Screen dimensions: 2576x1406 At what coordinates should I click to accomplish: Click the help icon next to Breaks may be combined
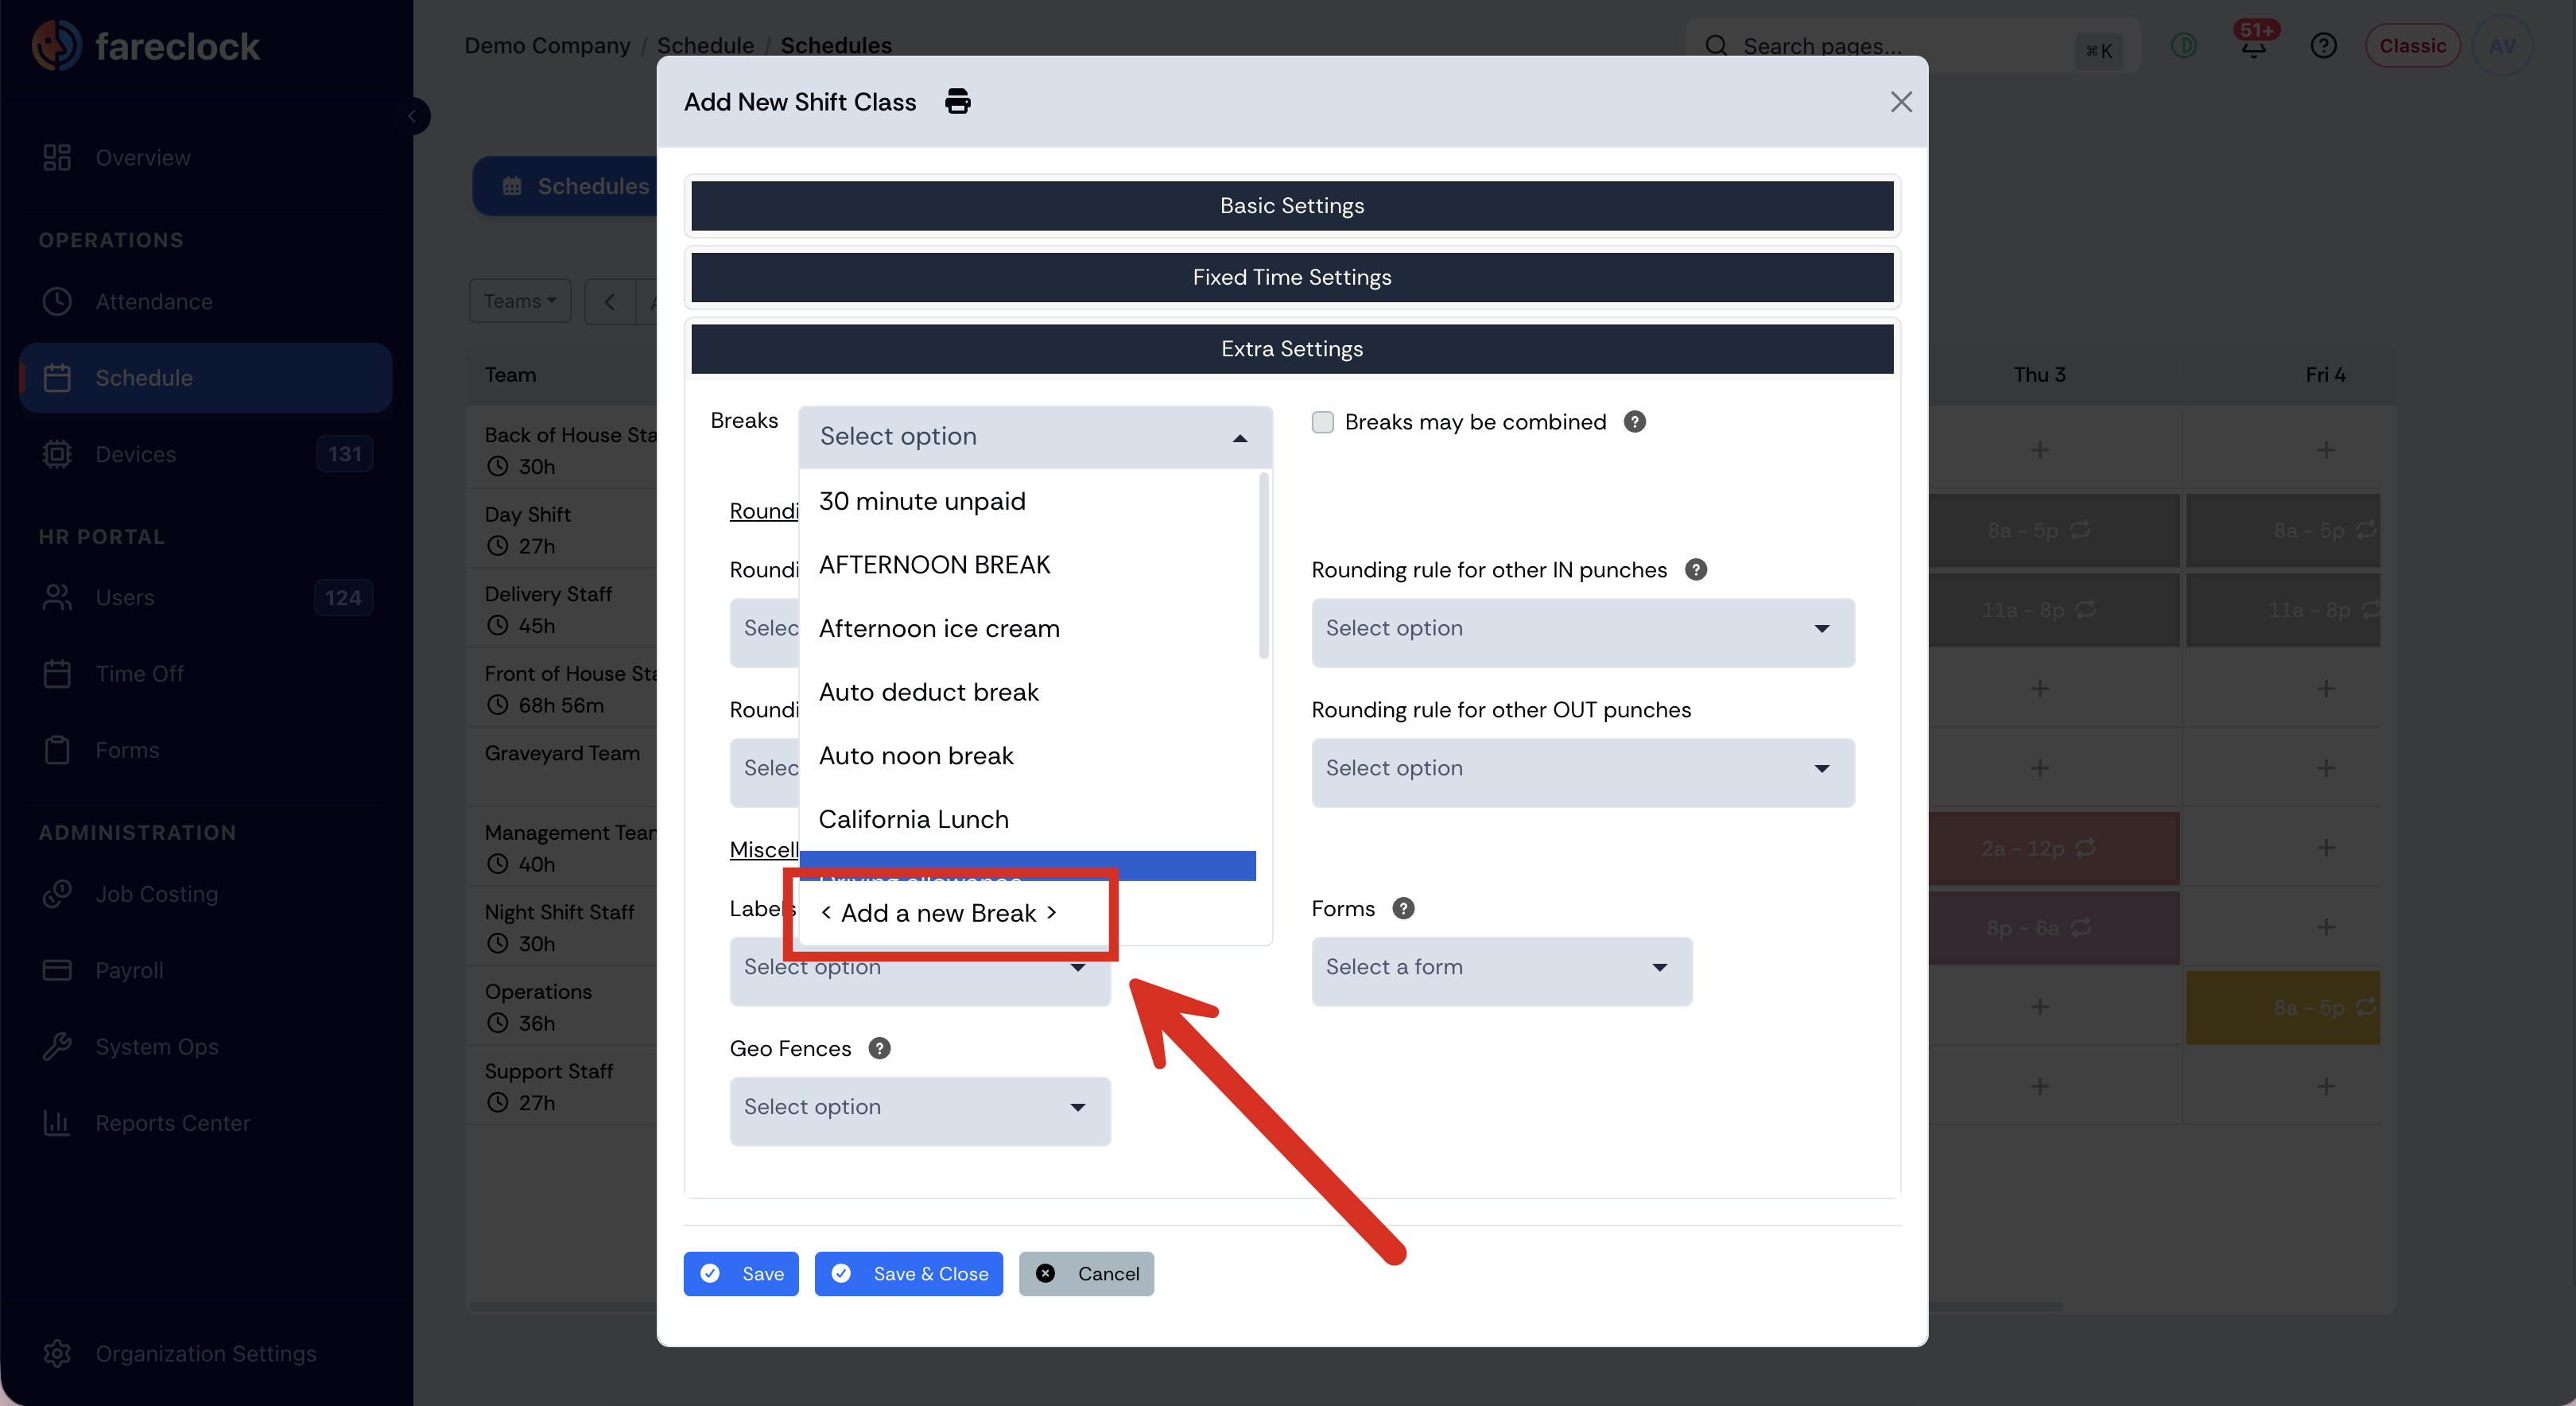[x=1634, y=422]
